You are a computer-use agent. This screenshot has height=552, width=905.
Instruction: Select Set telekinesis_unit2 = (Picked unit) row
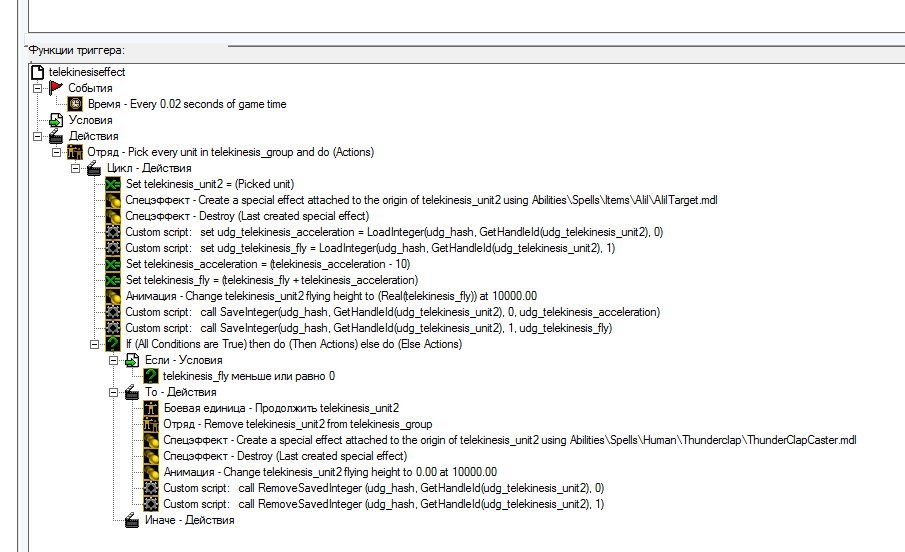click(210, 184)
